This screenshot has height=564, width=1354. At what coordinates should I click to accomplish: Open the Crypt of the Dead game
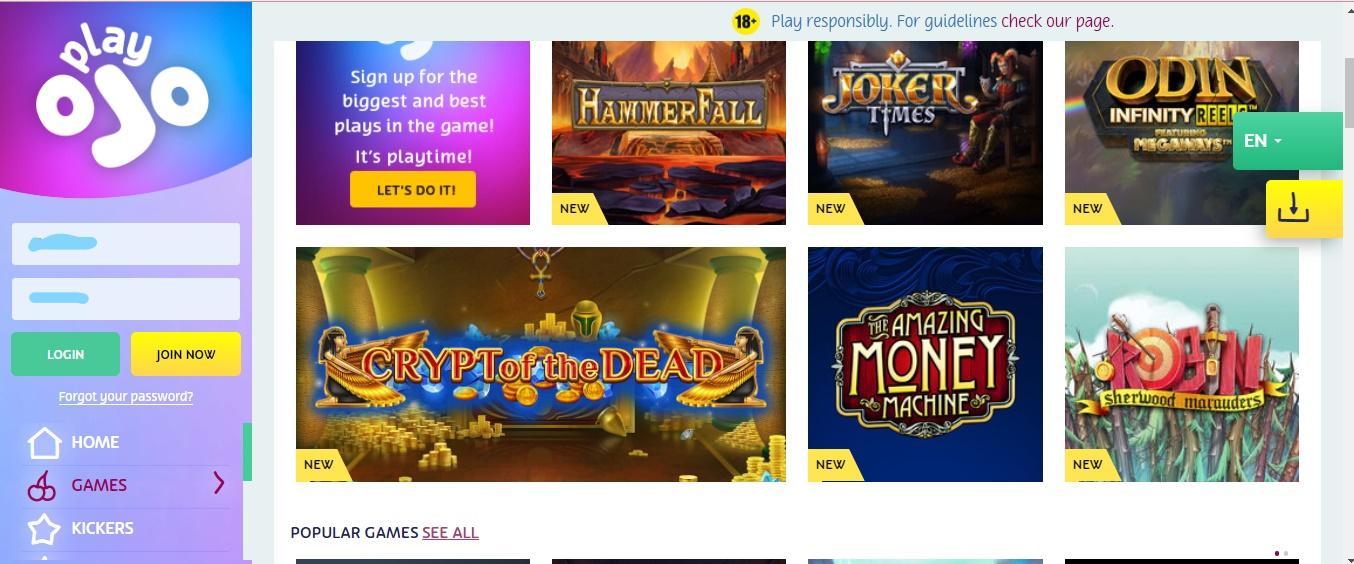[x=541, y=364]
